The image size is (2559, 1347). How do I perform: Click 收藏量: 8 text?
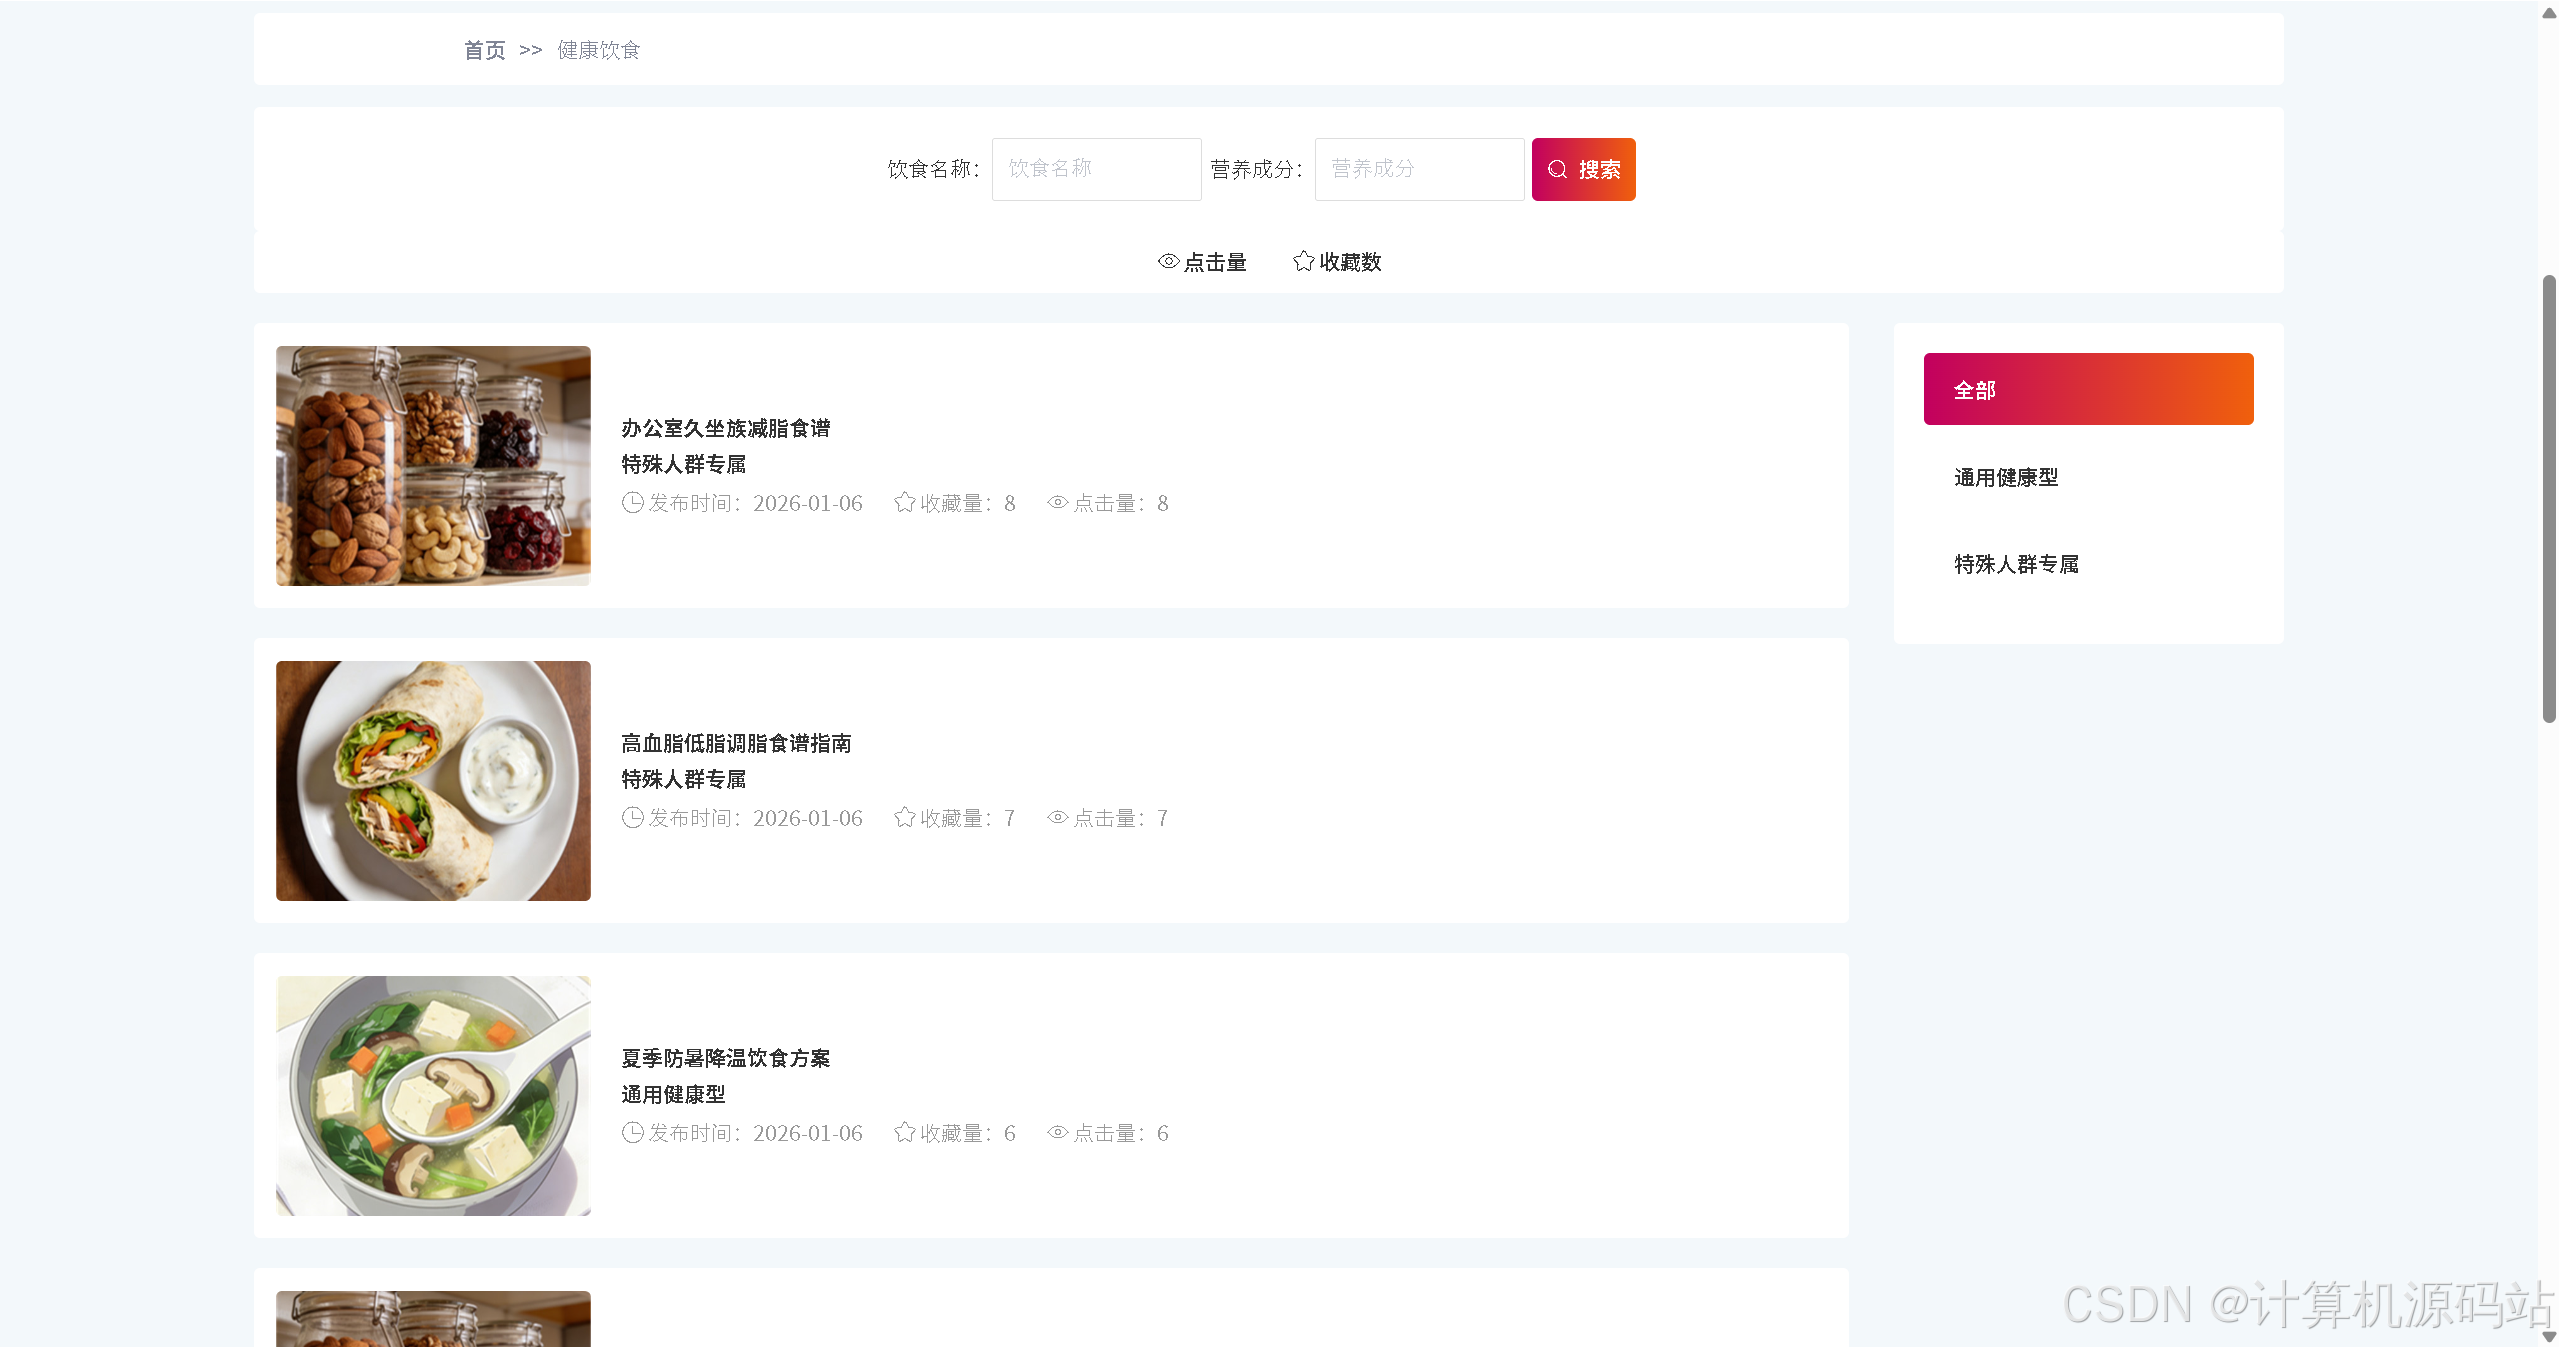(x=967, y=503)
